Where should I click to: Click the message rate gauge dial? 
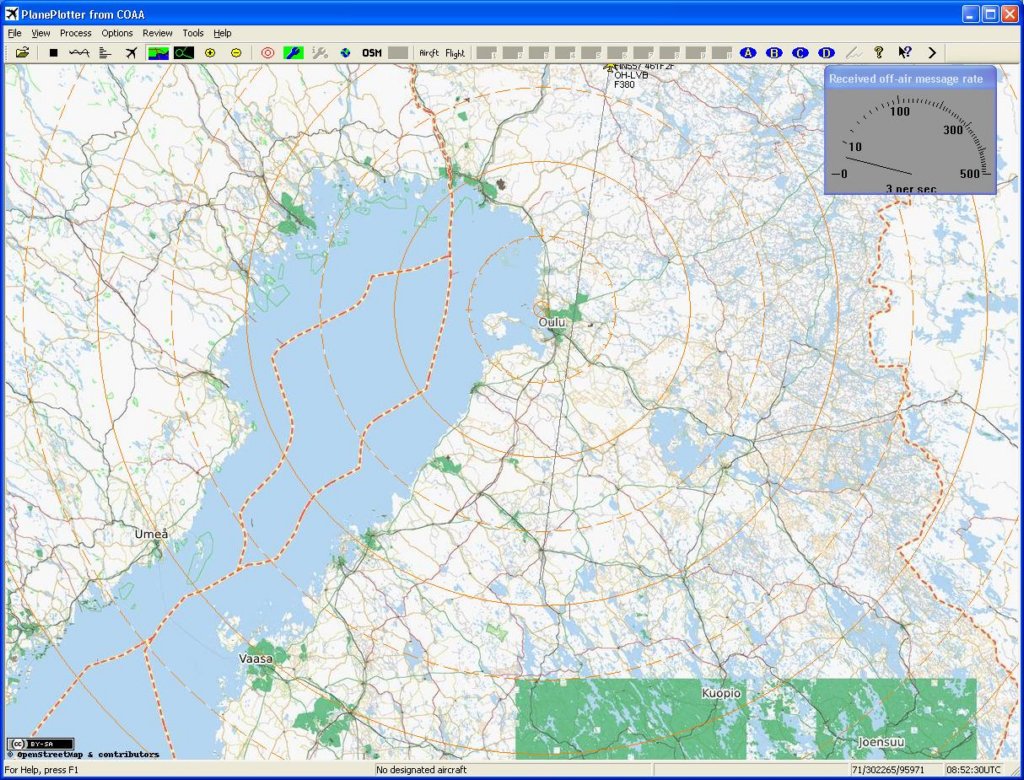point(910,140)
